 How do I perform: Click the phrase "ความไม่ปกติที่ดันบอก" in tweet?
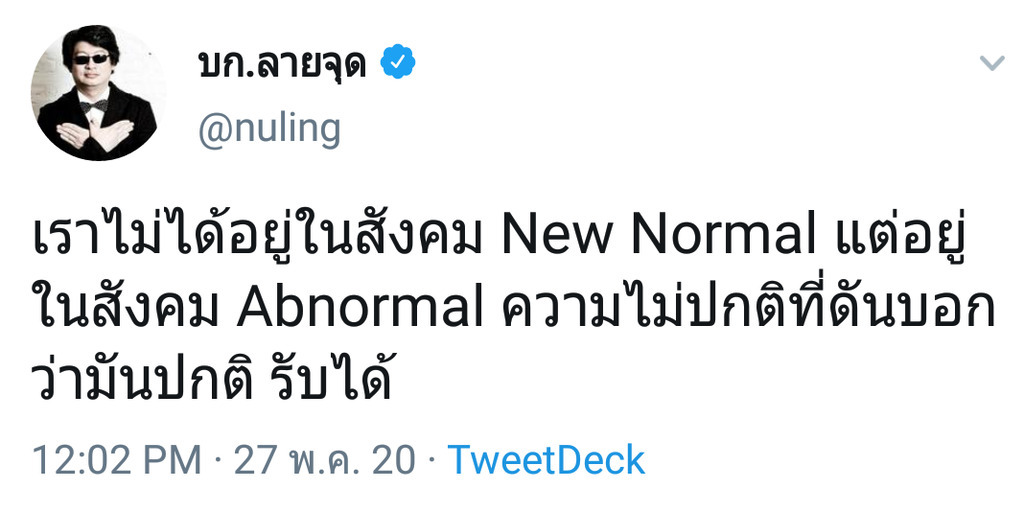747,308
